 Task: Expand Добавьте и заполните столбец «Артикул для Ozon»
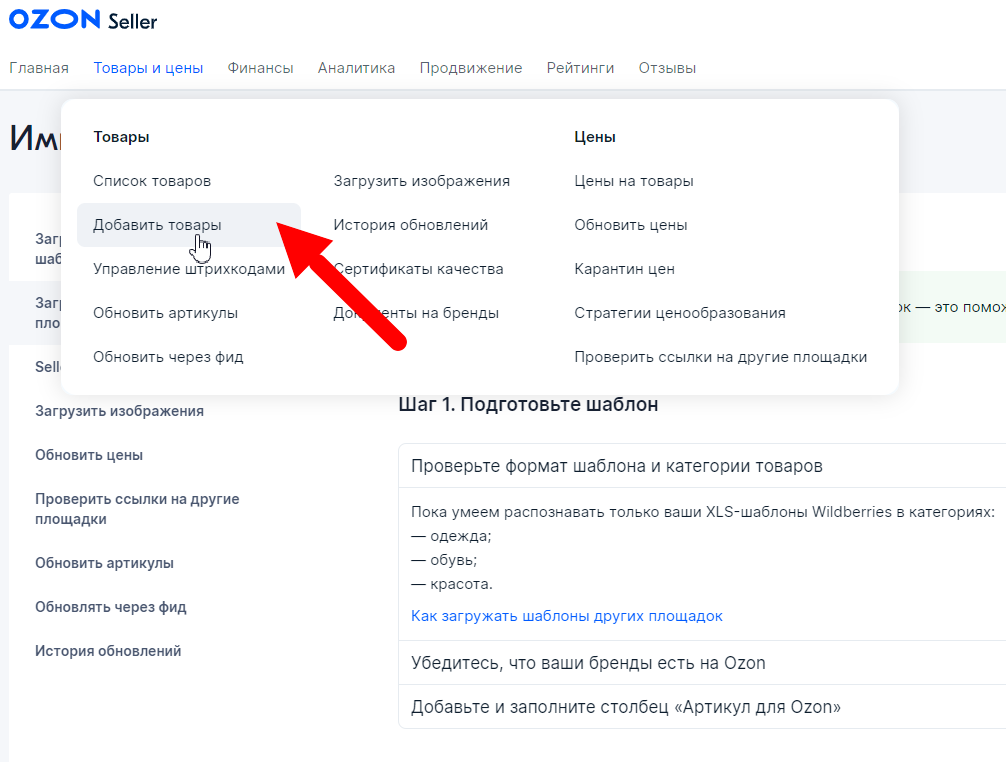pos(703,707)
